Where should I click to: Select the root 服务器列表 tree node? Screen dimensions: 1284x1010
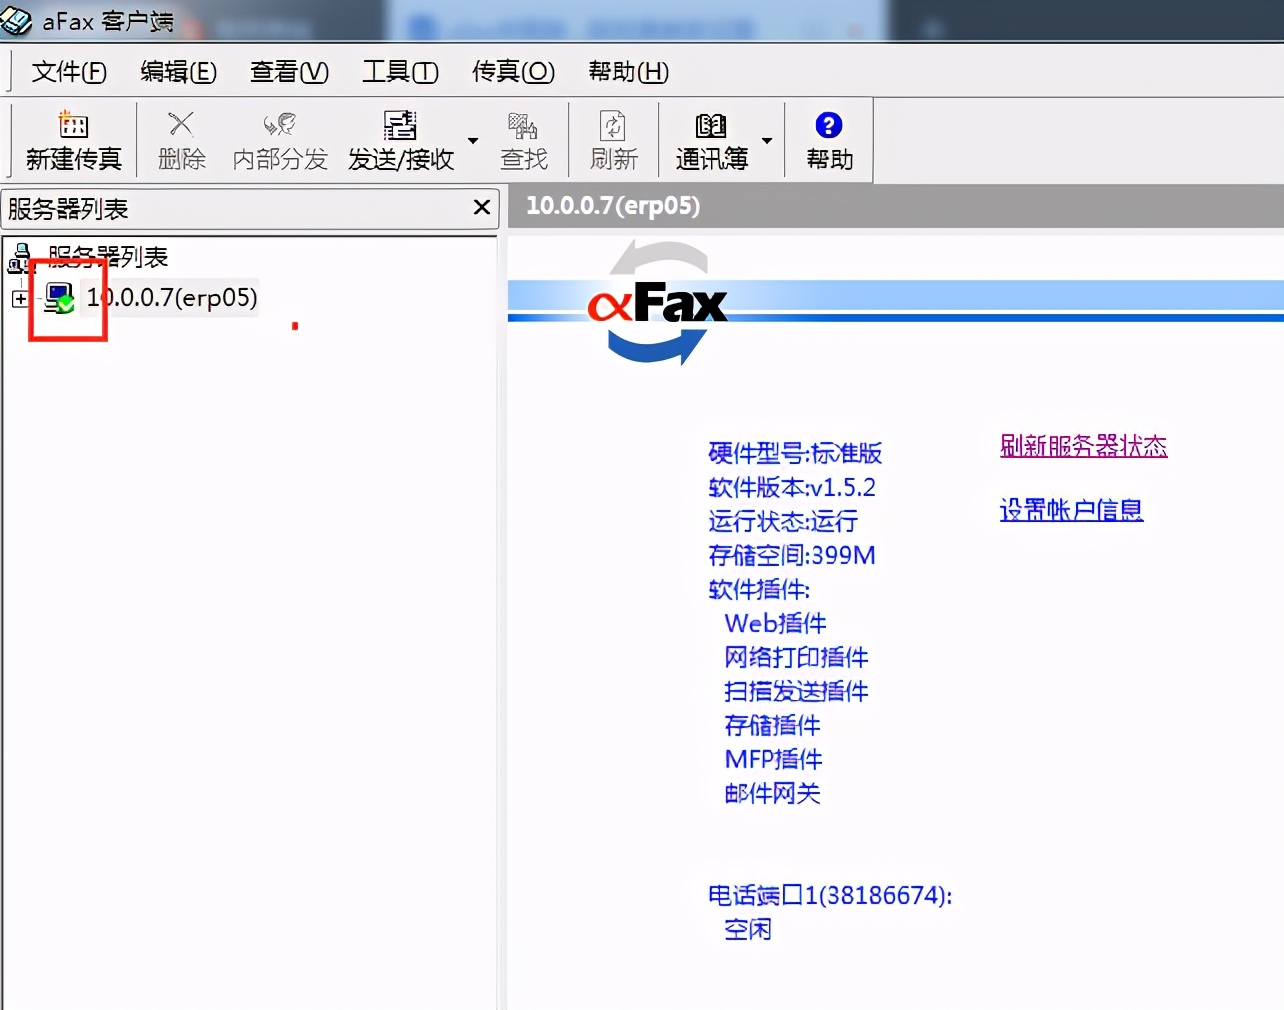108,257
